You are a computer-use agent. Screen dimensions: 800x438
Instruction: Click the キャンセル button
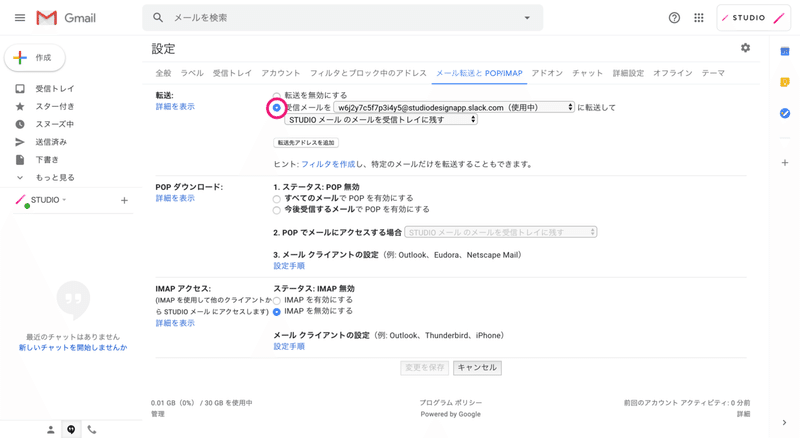click(477, 368)
